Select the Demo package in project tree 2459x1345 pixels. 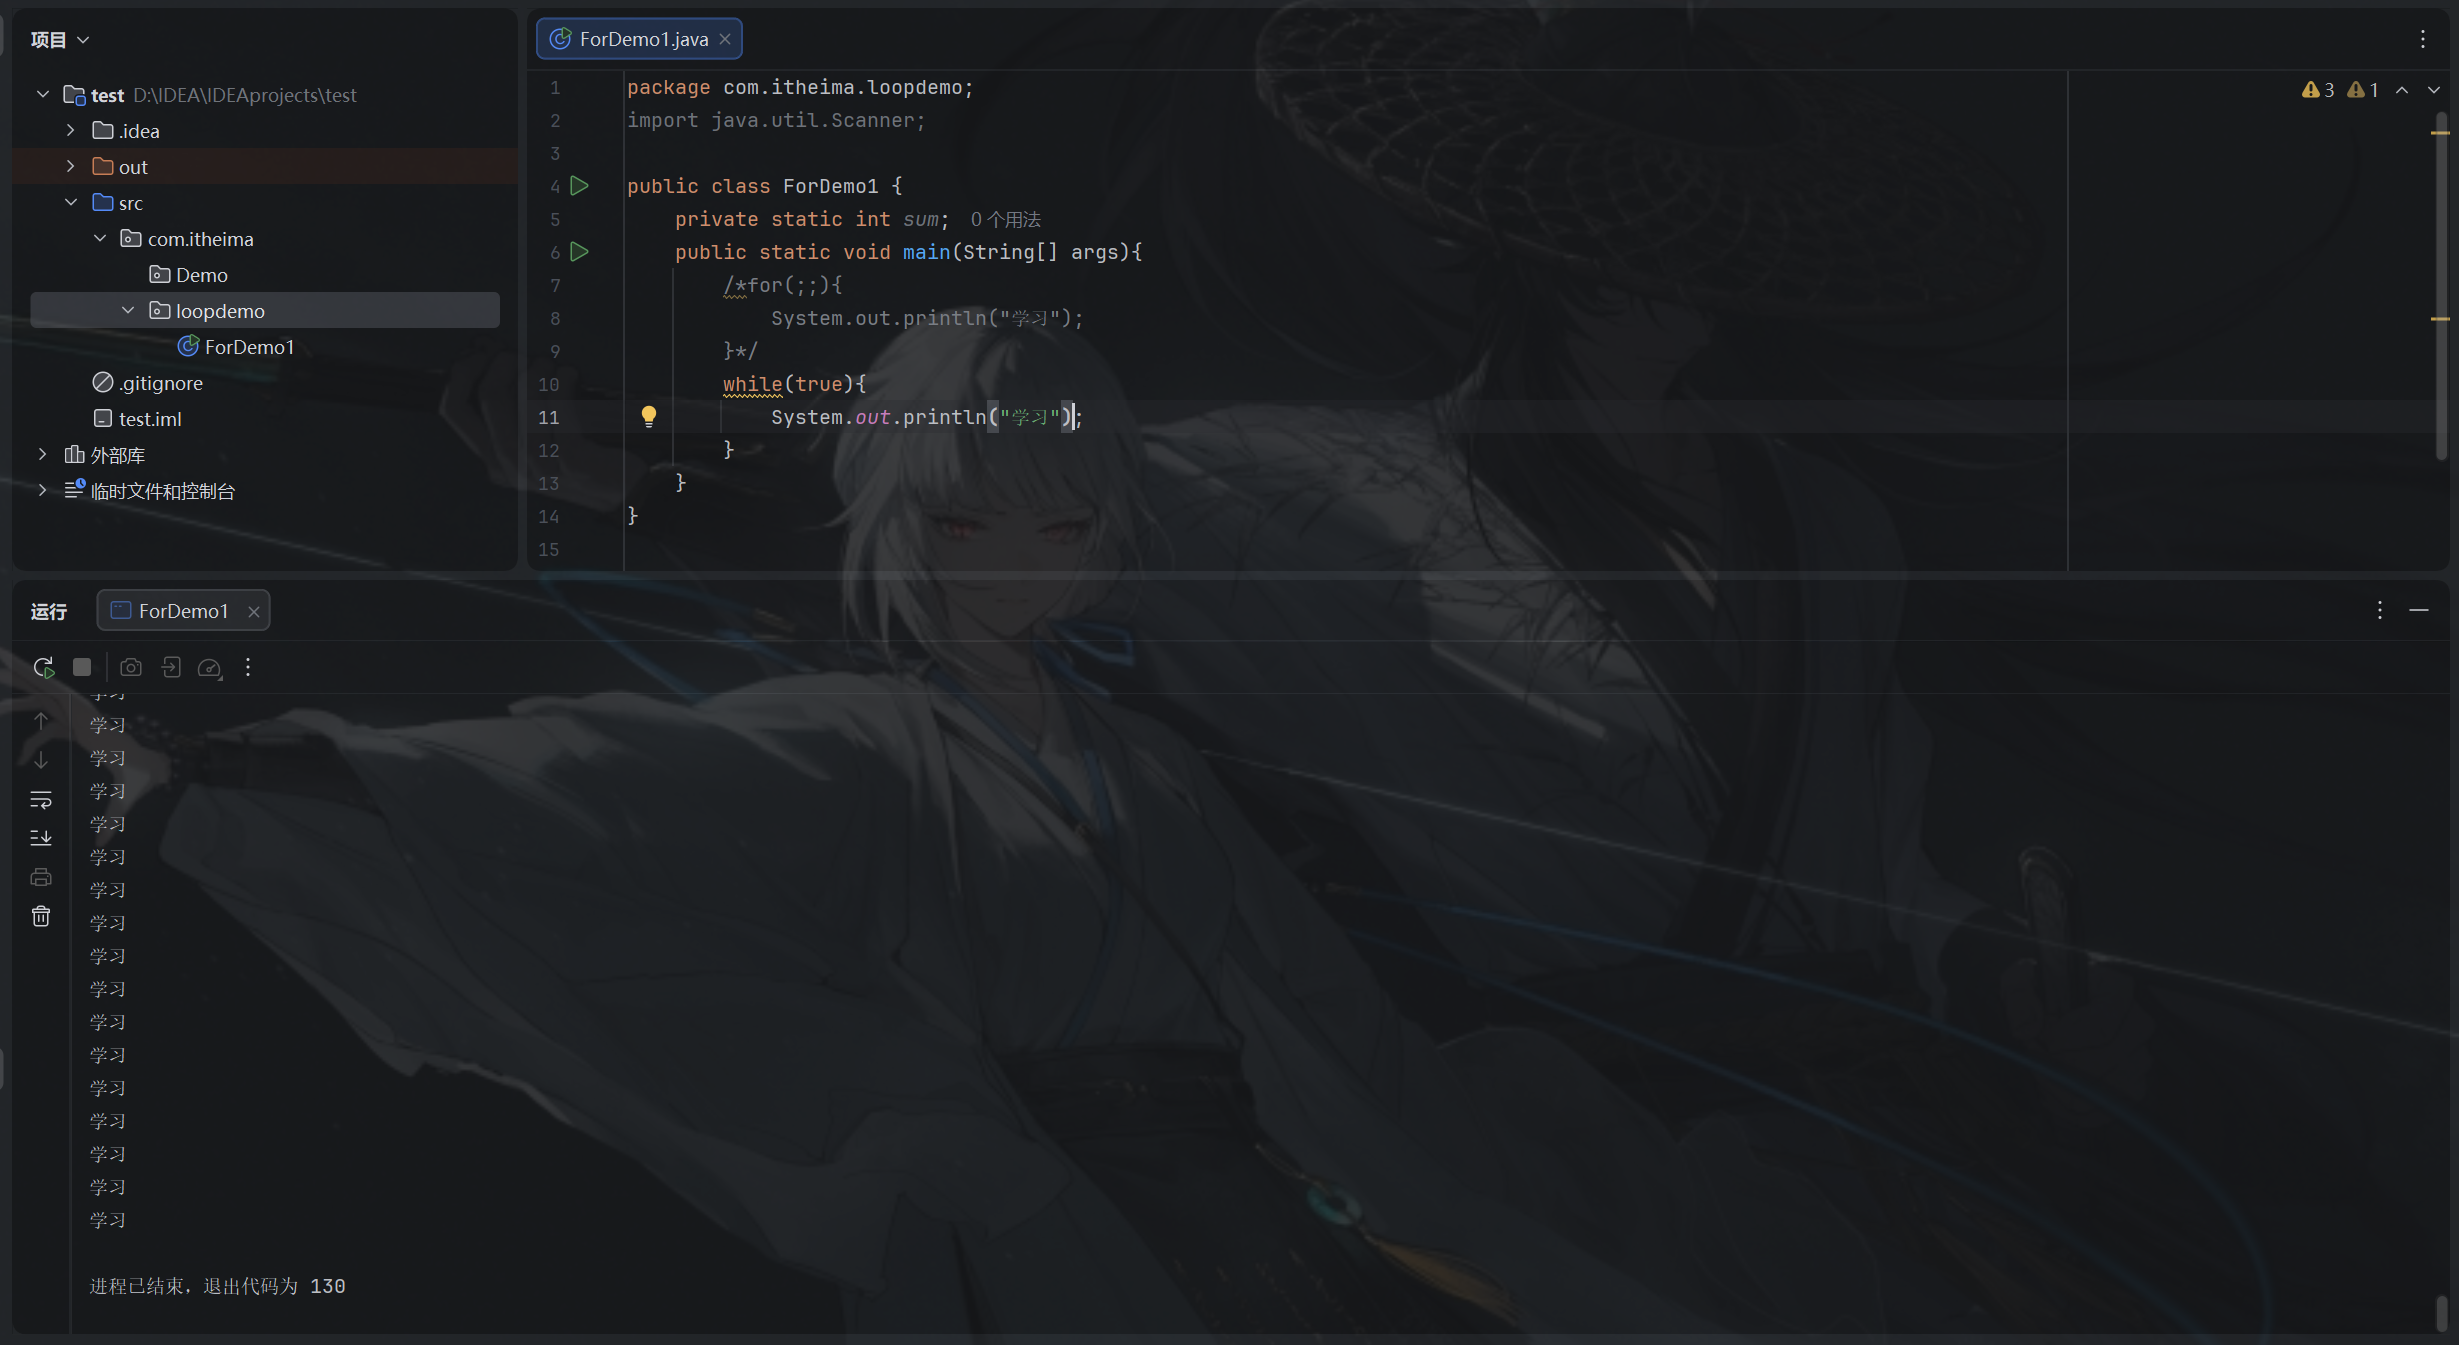[188, 274]
